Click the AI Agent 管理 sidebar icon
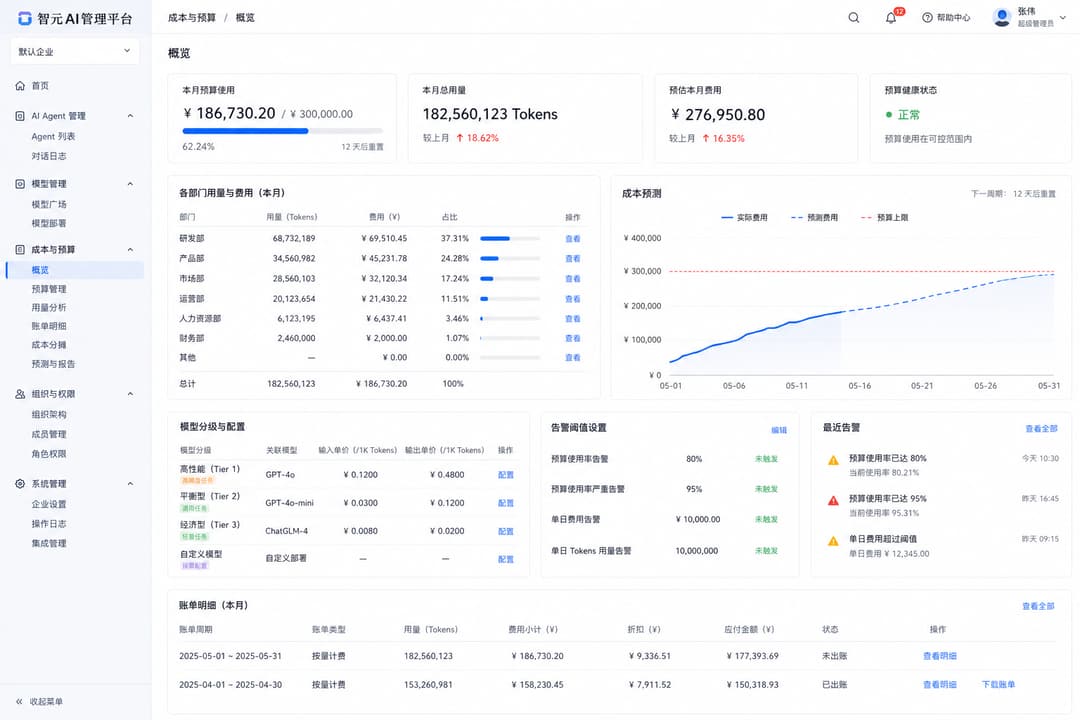This screenshot has height=720, width=1080. coord(20,116)
